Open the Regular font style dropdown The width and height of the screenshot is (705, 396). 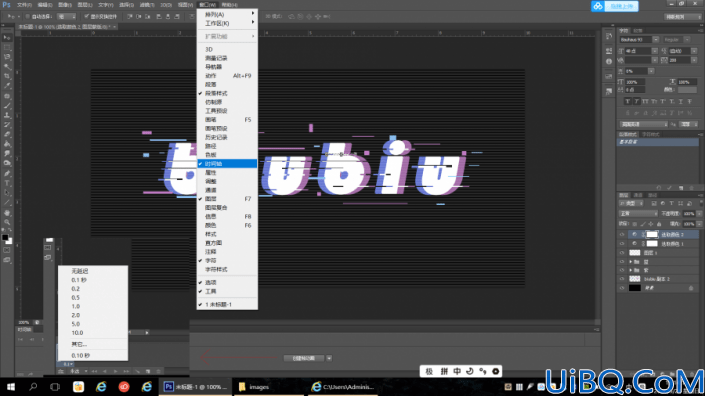pyautogui.click(x=687, y=40)
